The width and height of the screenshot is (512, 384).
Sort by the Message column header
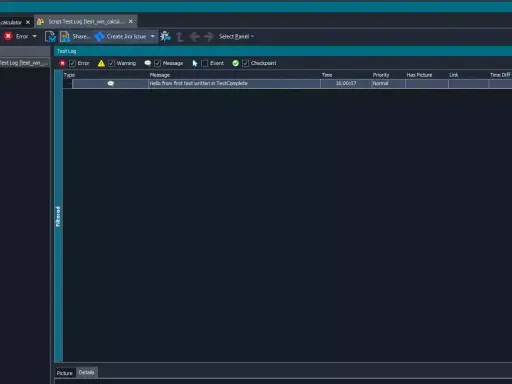234,75
